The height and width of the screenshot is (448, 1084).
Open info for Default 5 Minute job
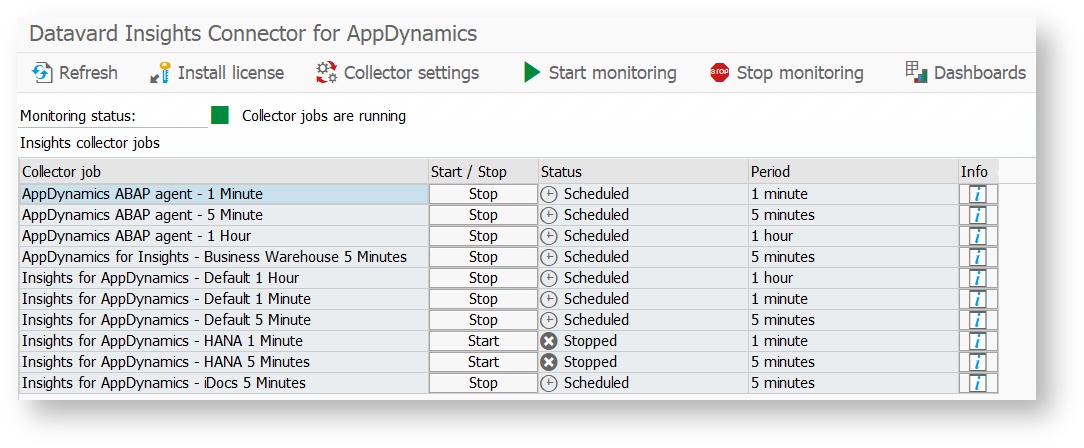(978, 320)
